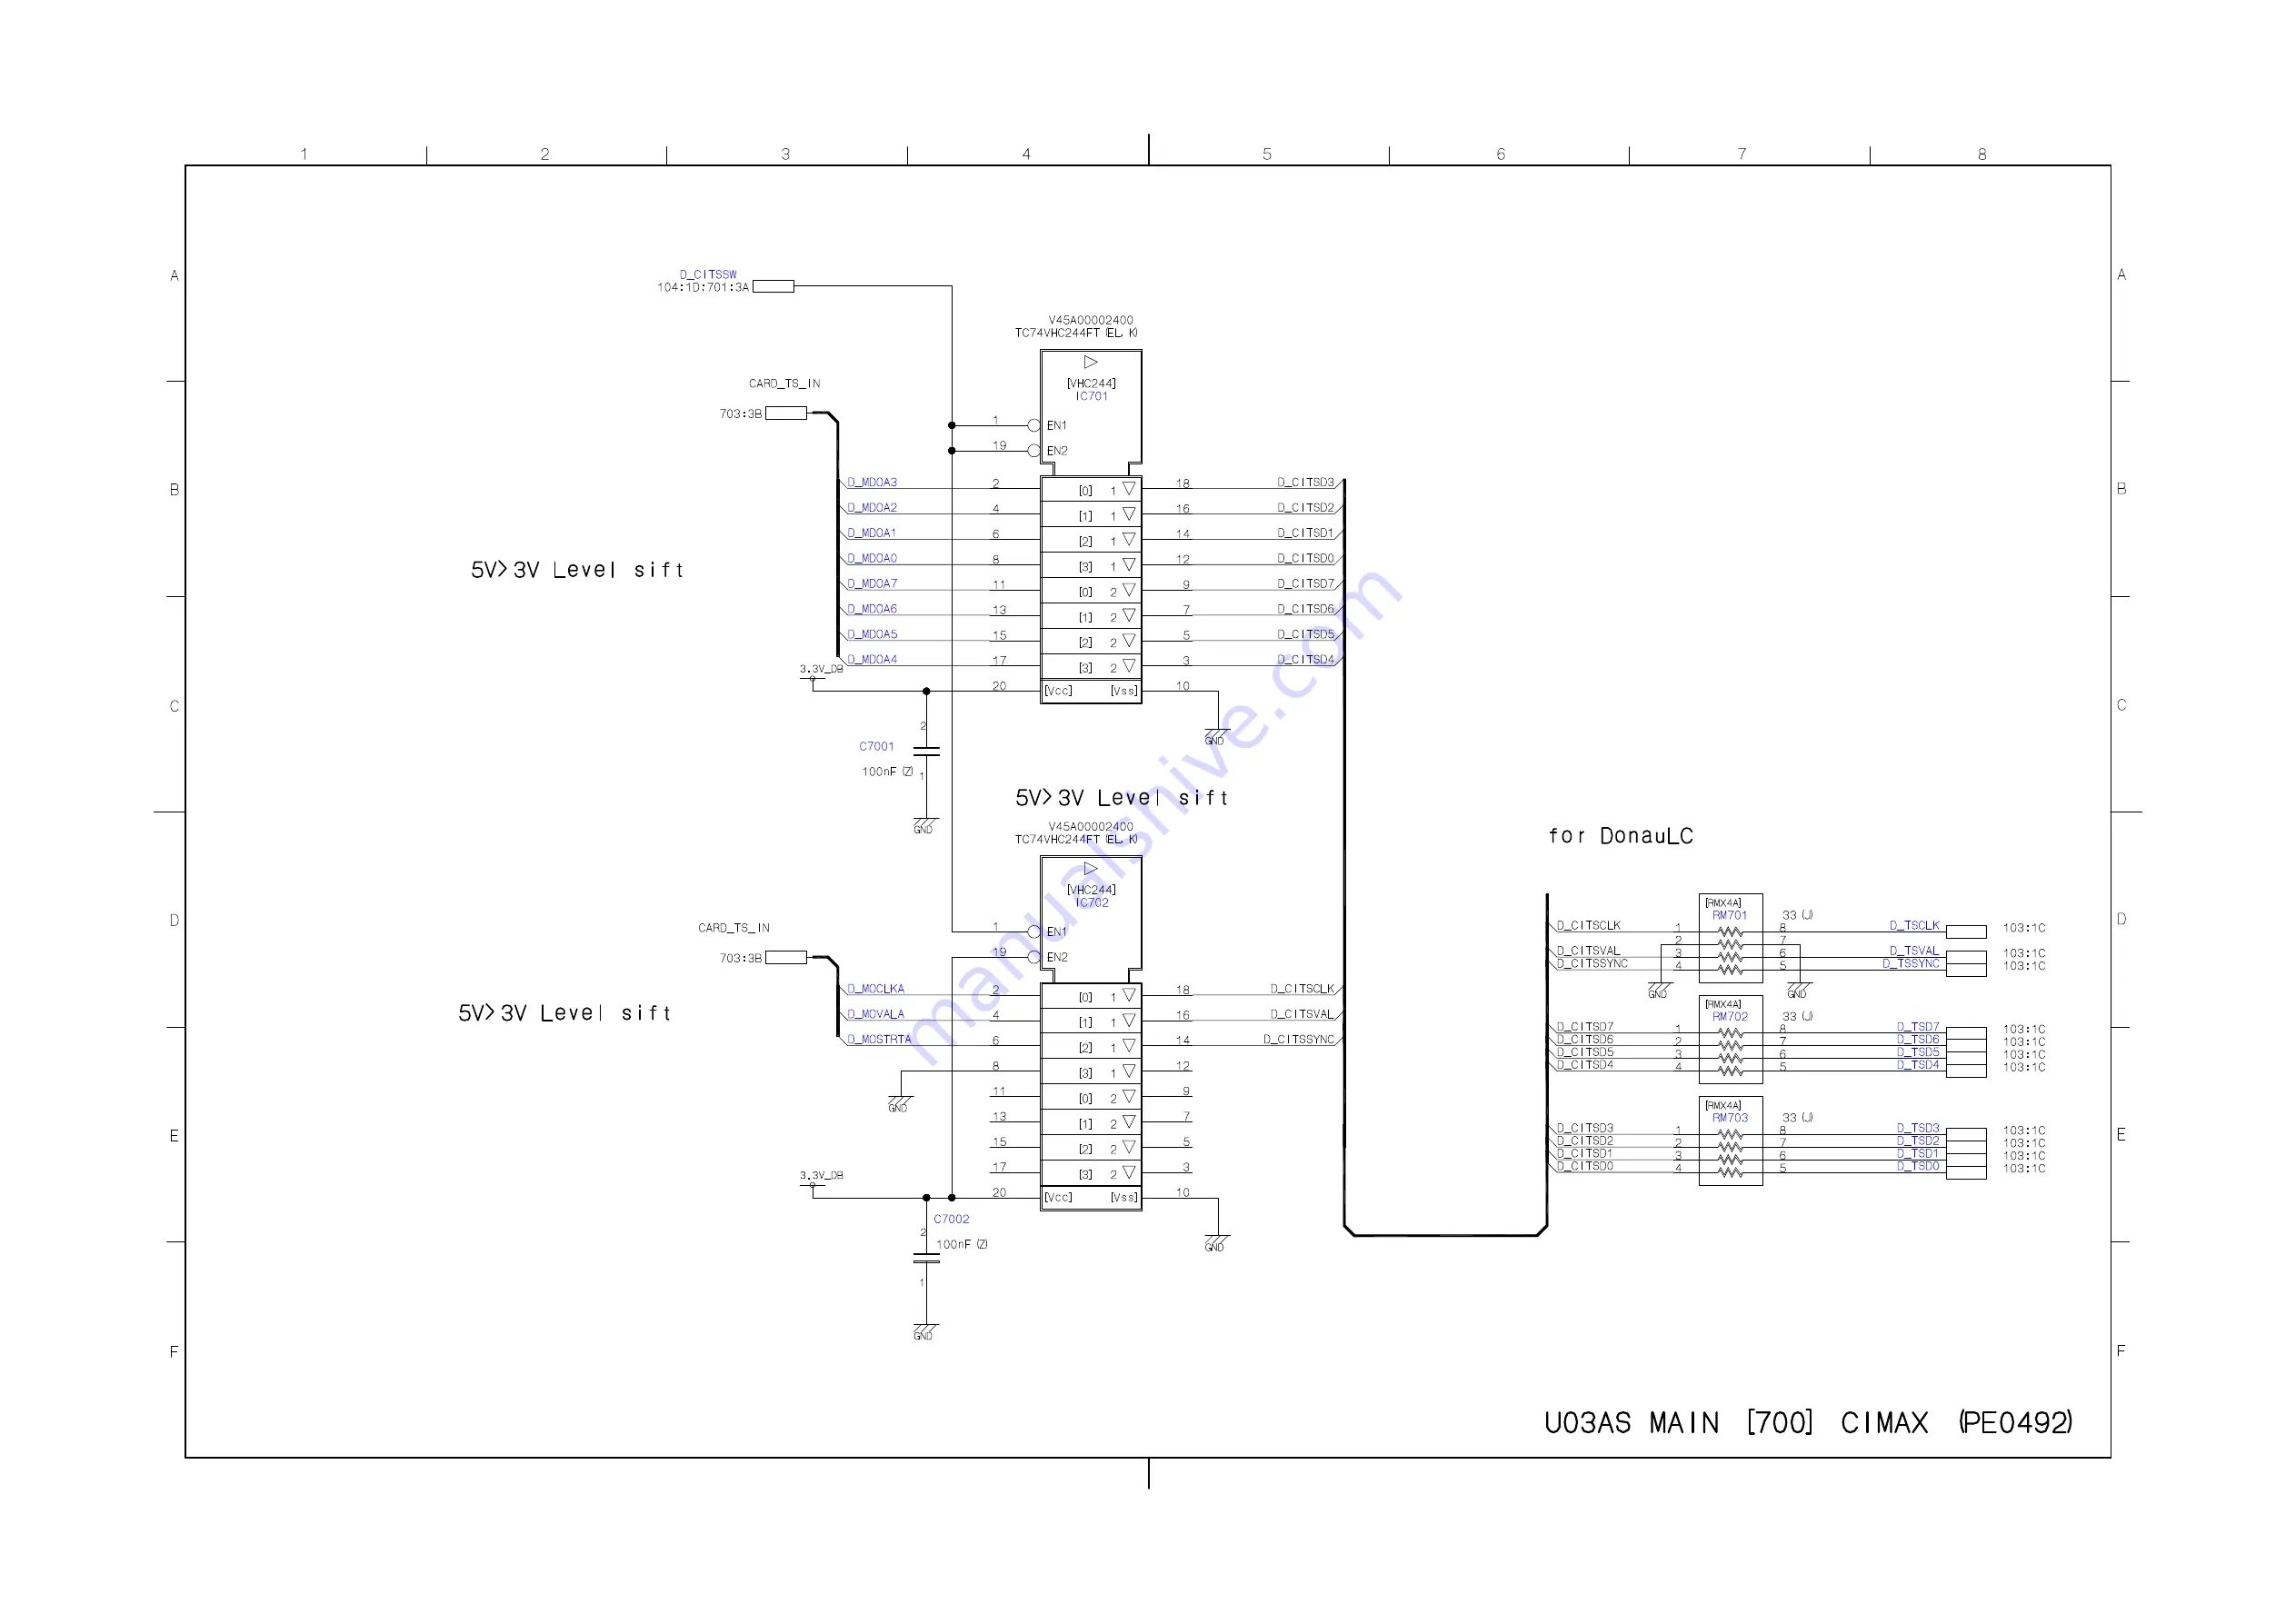Select capacitor label C7001
2296x1624 pixels.
point(876,746)
